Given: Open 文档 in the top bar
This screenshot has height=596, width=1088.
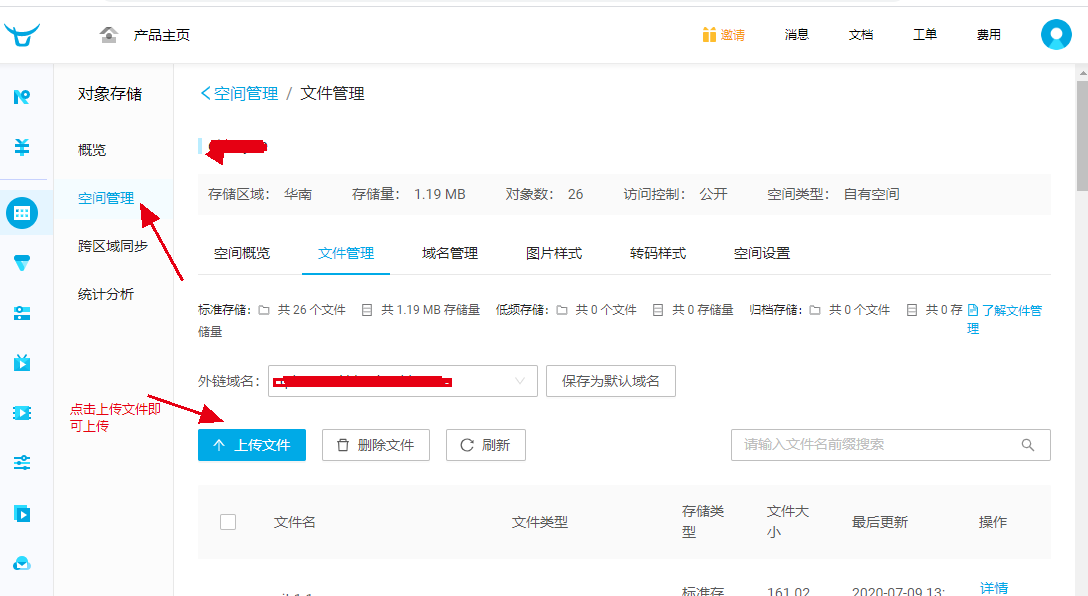Looking at the screenshot, I should pos(860,35).
